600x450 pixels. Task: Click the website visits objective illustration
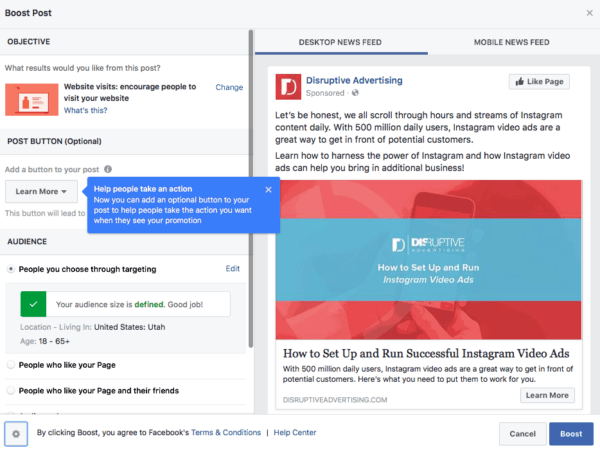coord(32,99)
